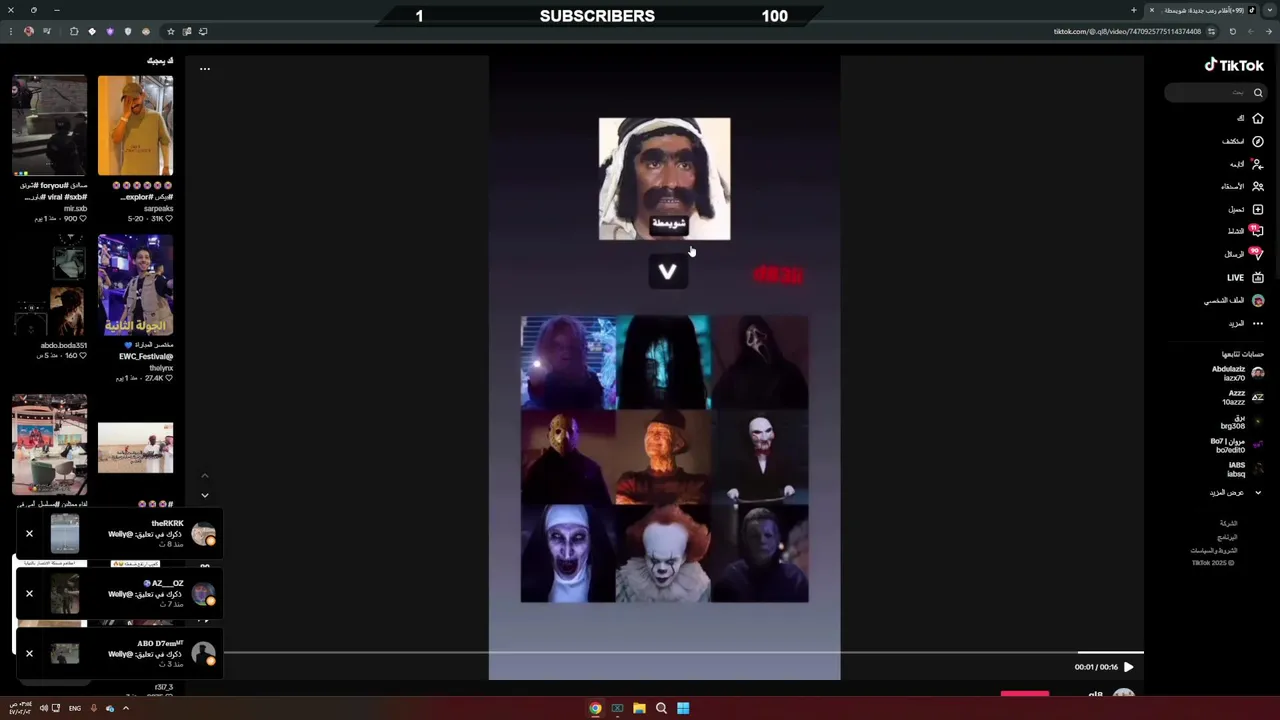
Task: Open ABO D7em notification profile avatar
Action: tap(203, 654)
